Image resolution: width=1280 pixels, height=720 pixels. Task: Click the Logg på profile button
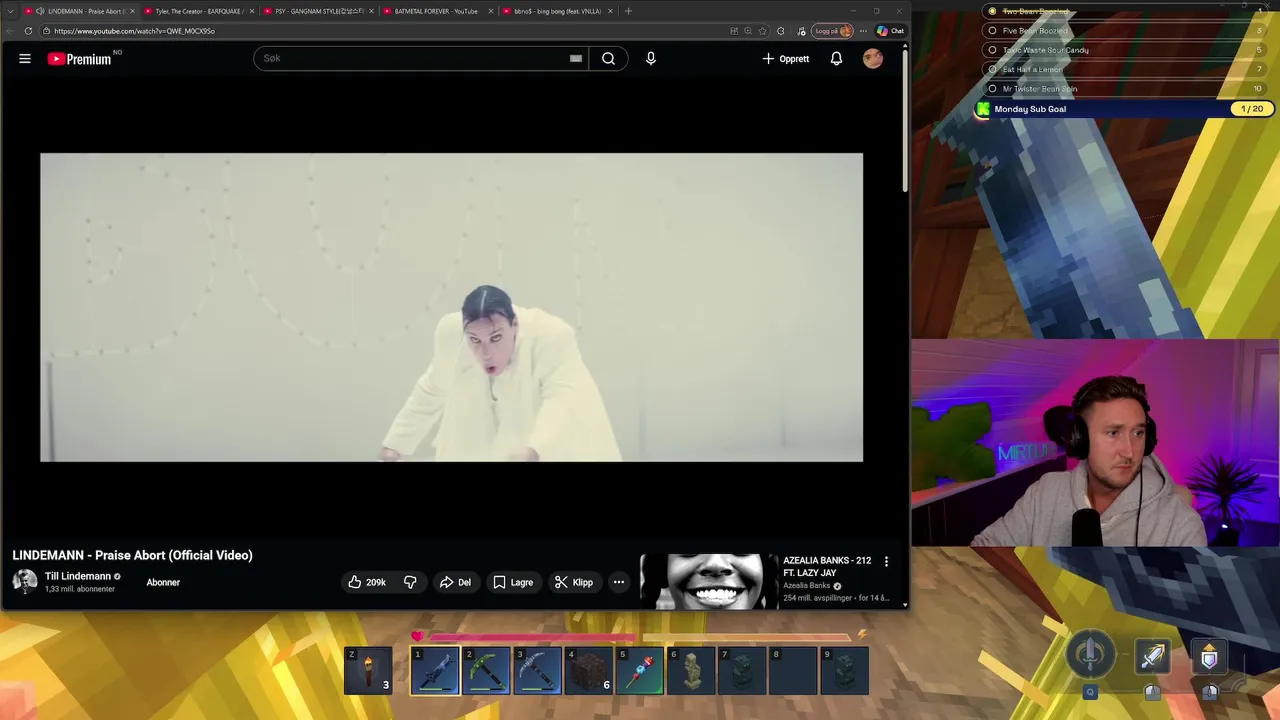833,31
